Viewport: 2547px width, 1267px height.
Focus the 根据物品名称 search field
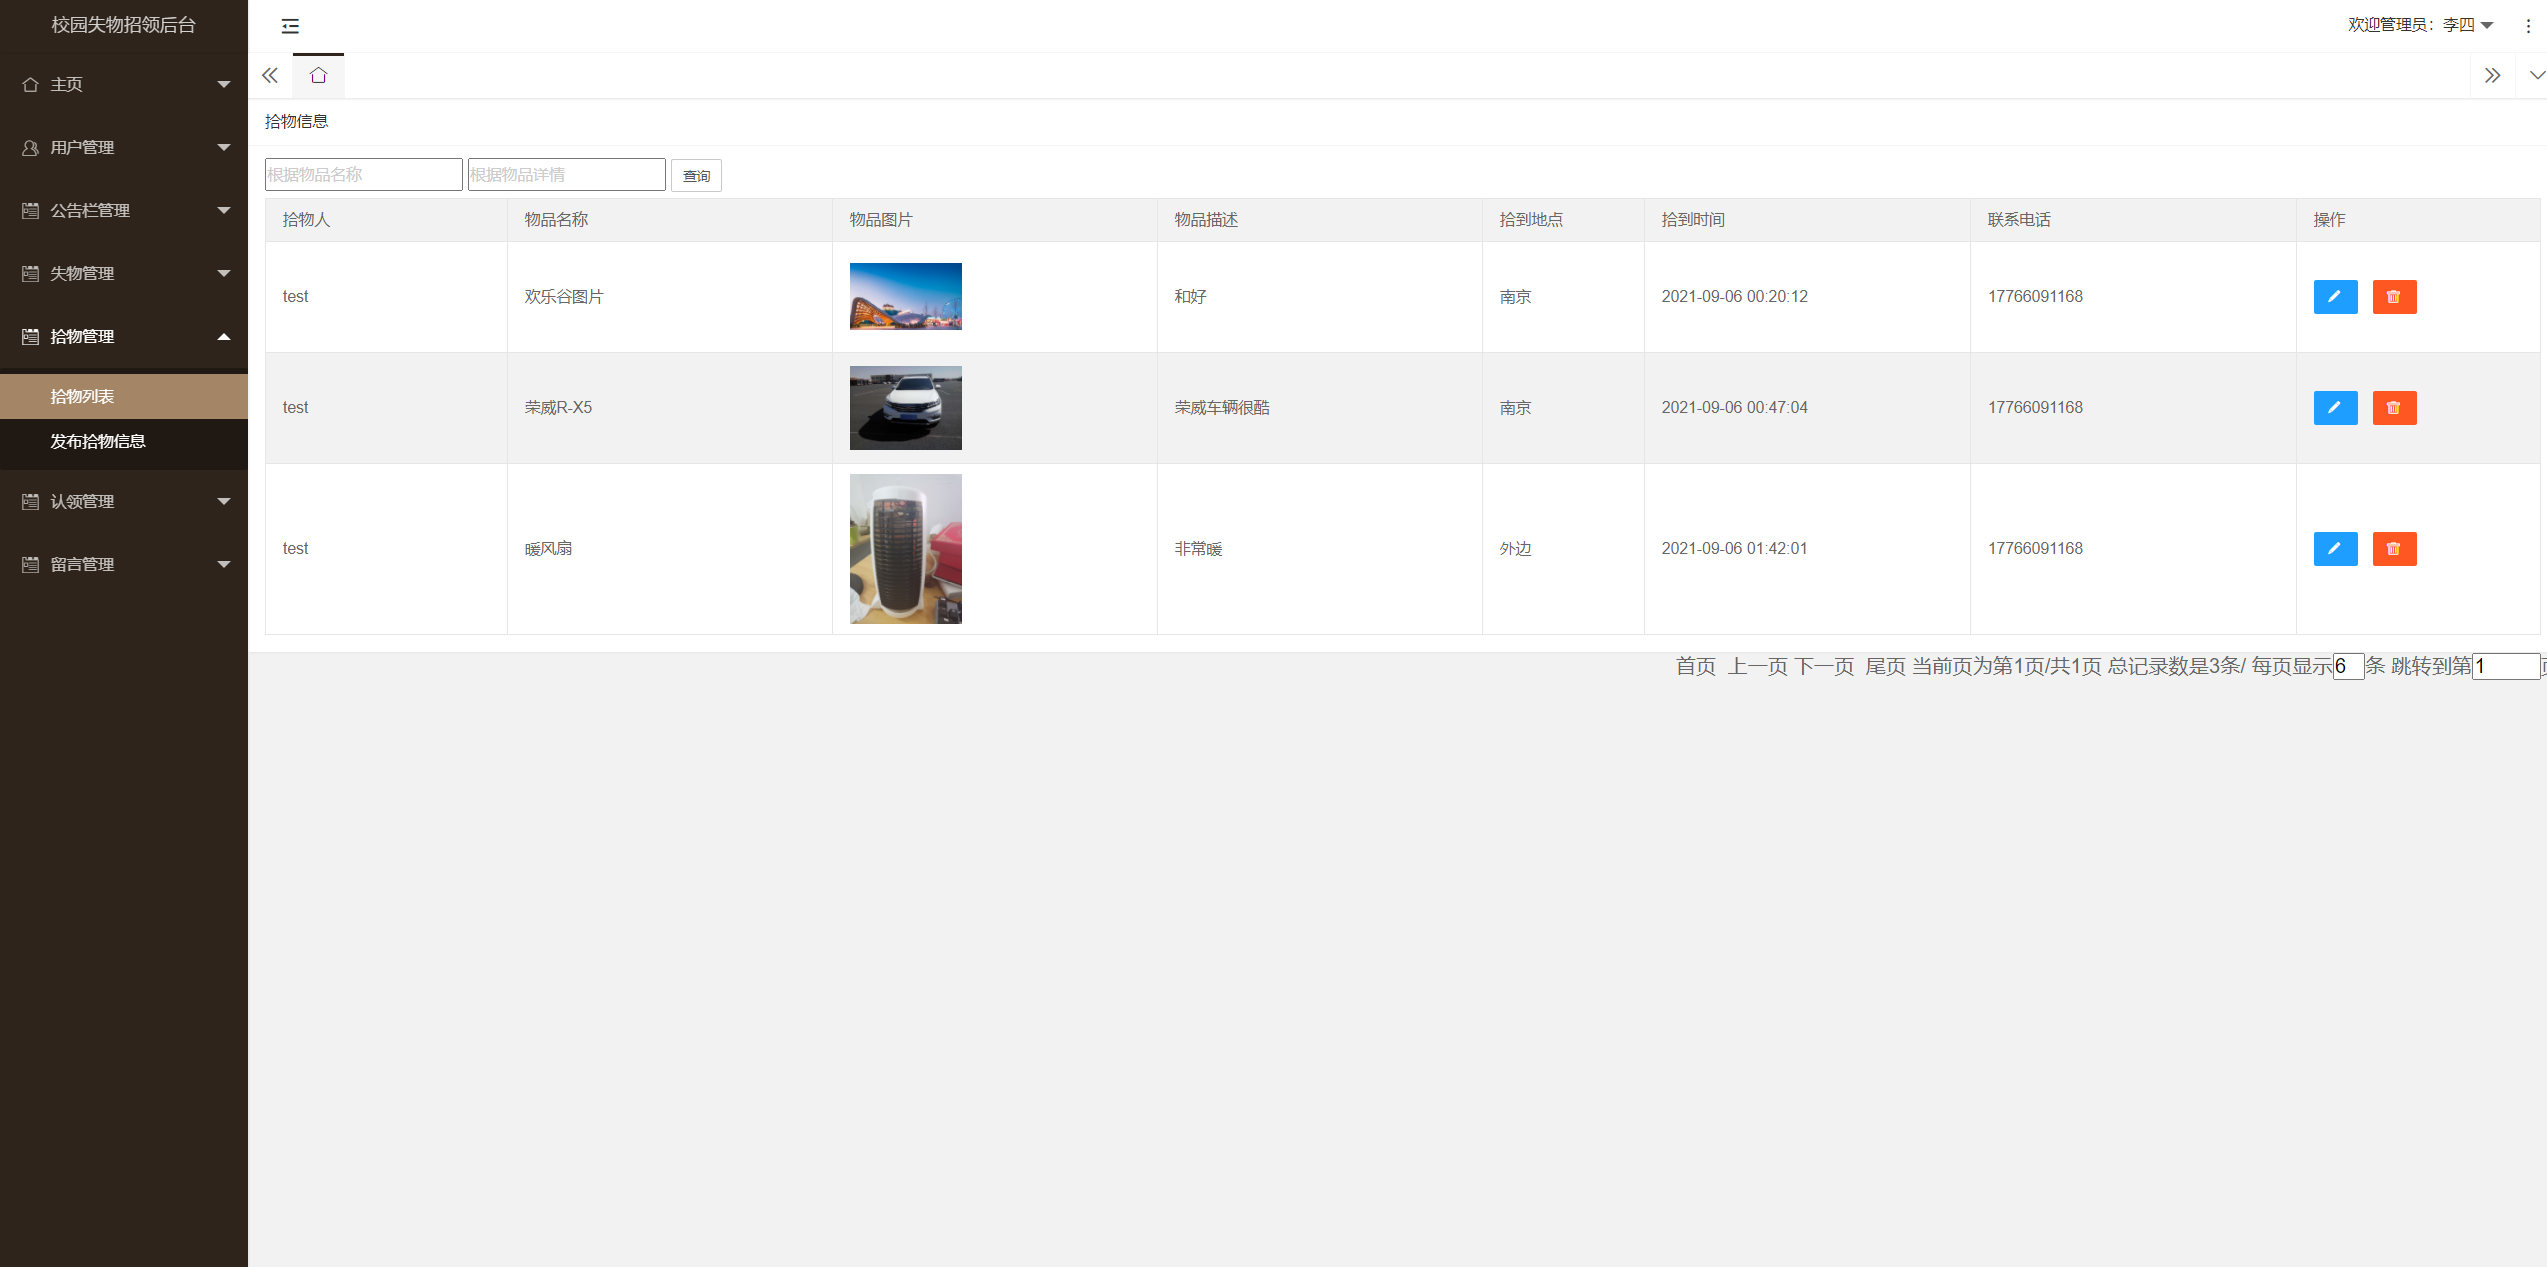tap(363, 174)
